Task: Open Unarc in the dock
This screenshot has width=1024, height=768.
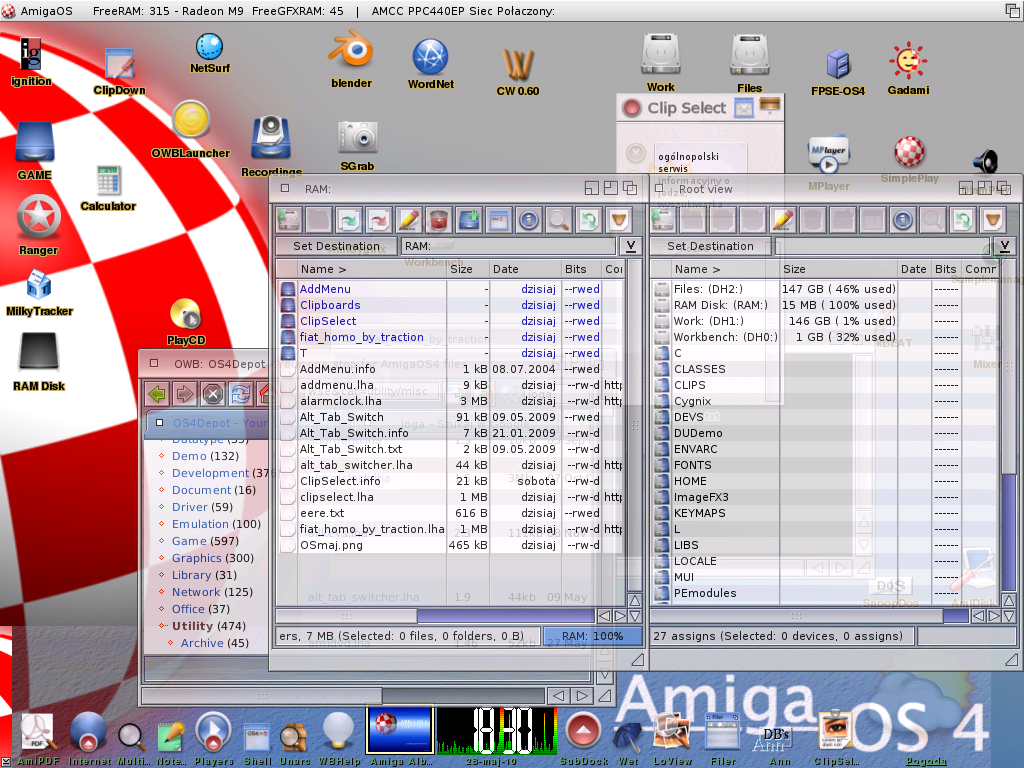Action: (x=295, y=743)
